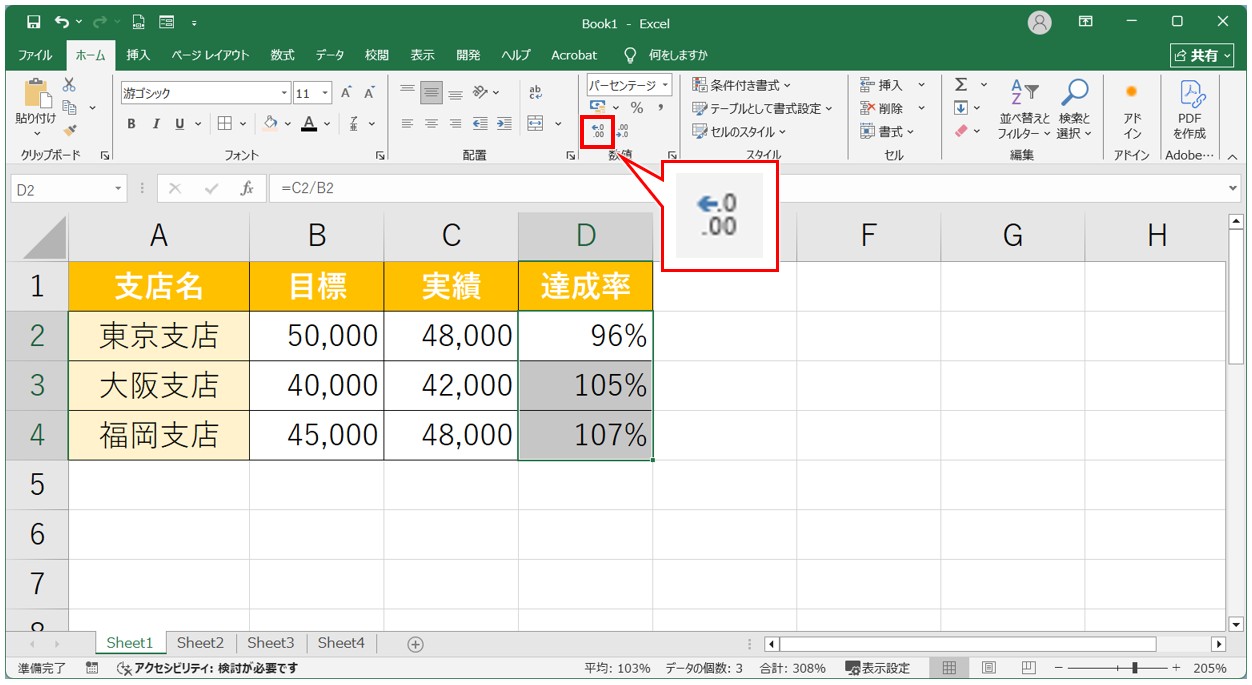This screenshot has width=1252, height=685.
Task: Create a PDF with the Acrobat button
Action: click(1189, 110)
